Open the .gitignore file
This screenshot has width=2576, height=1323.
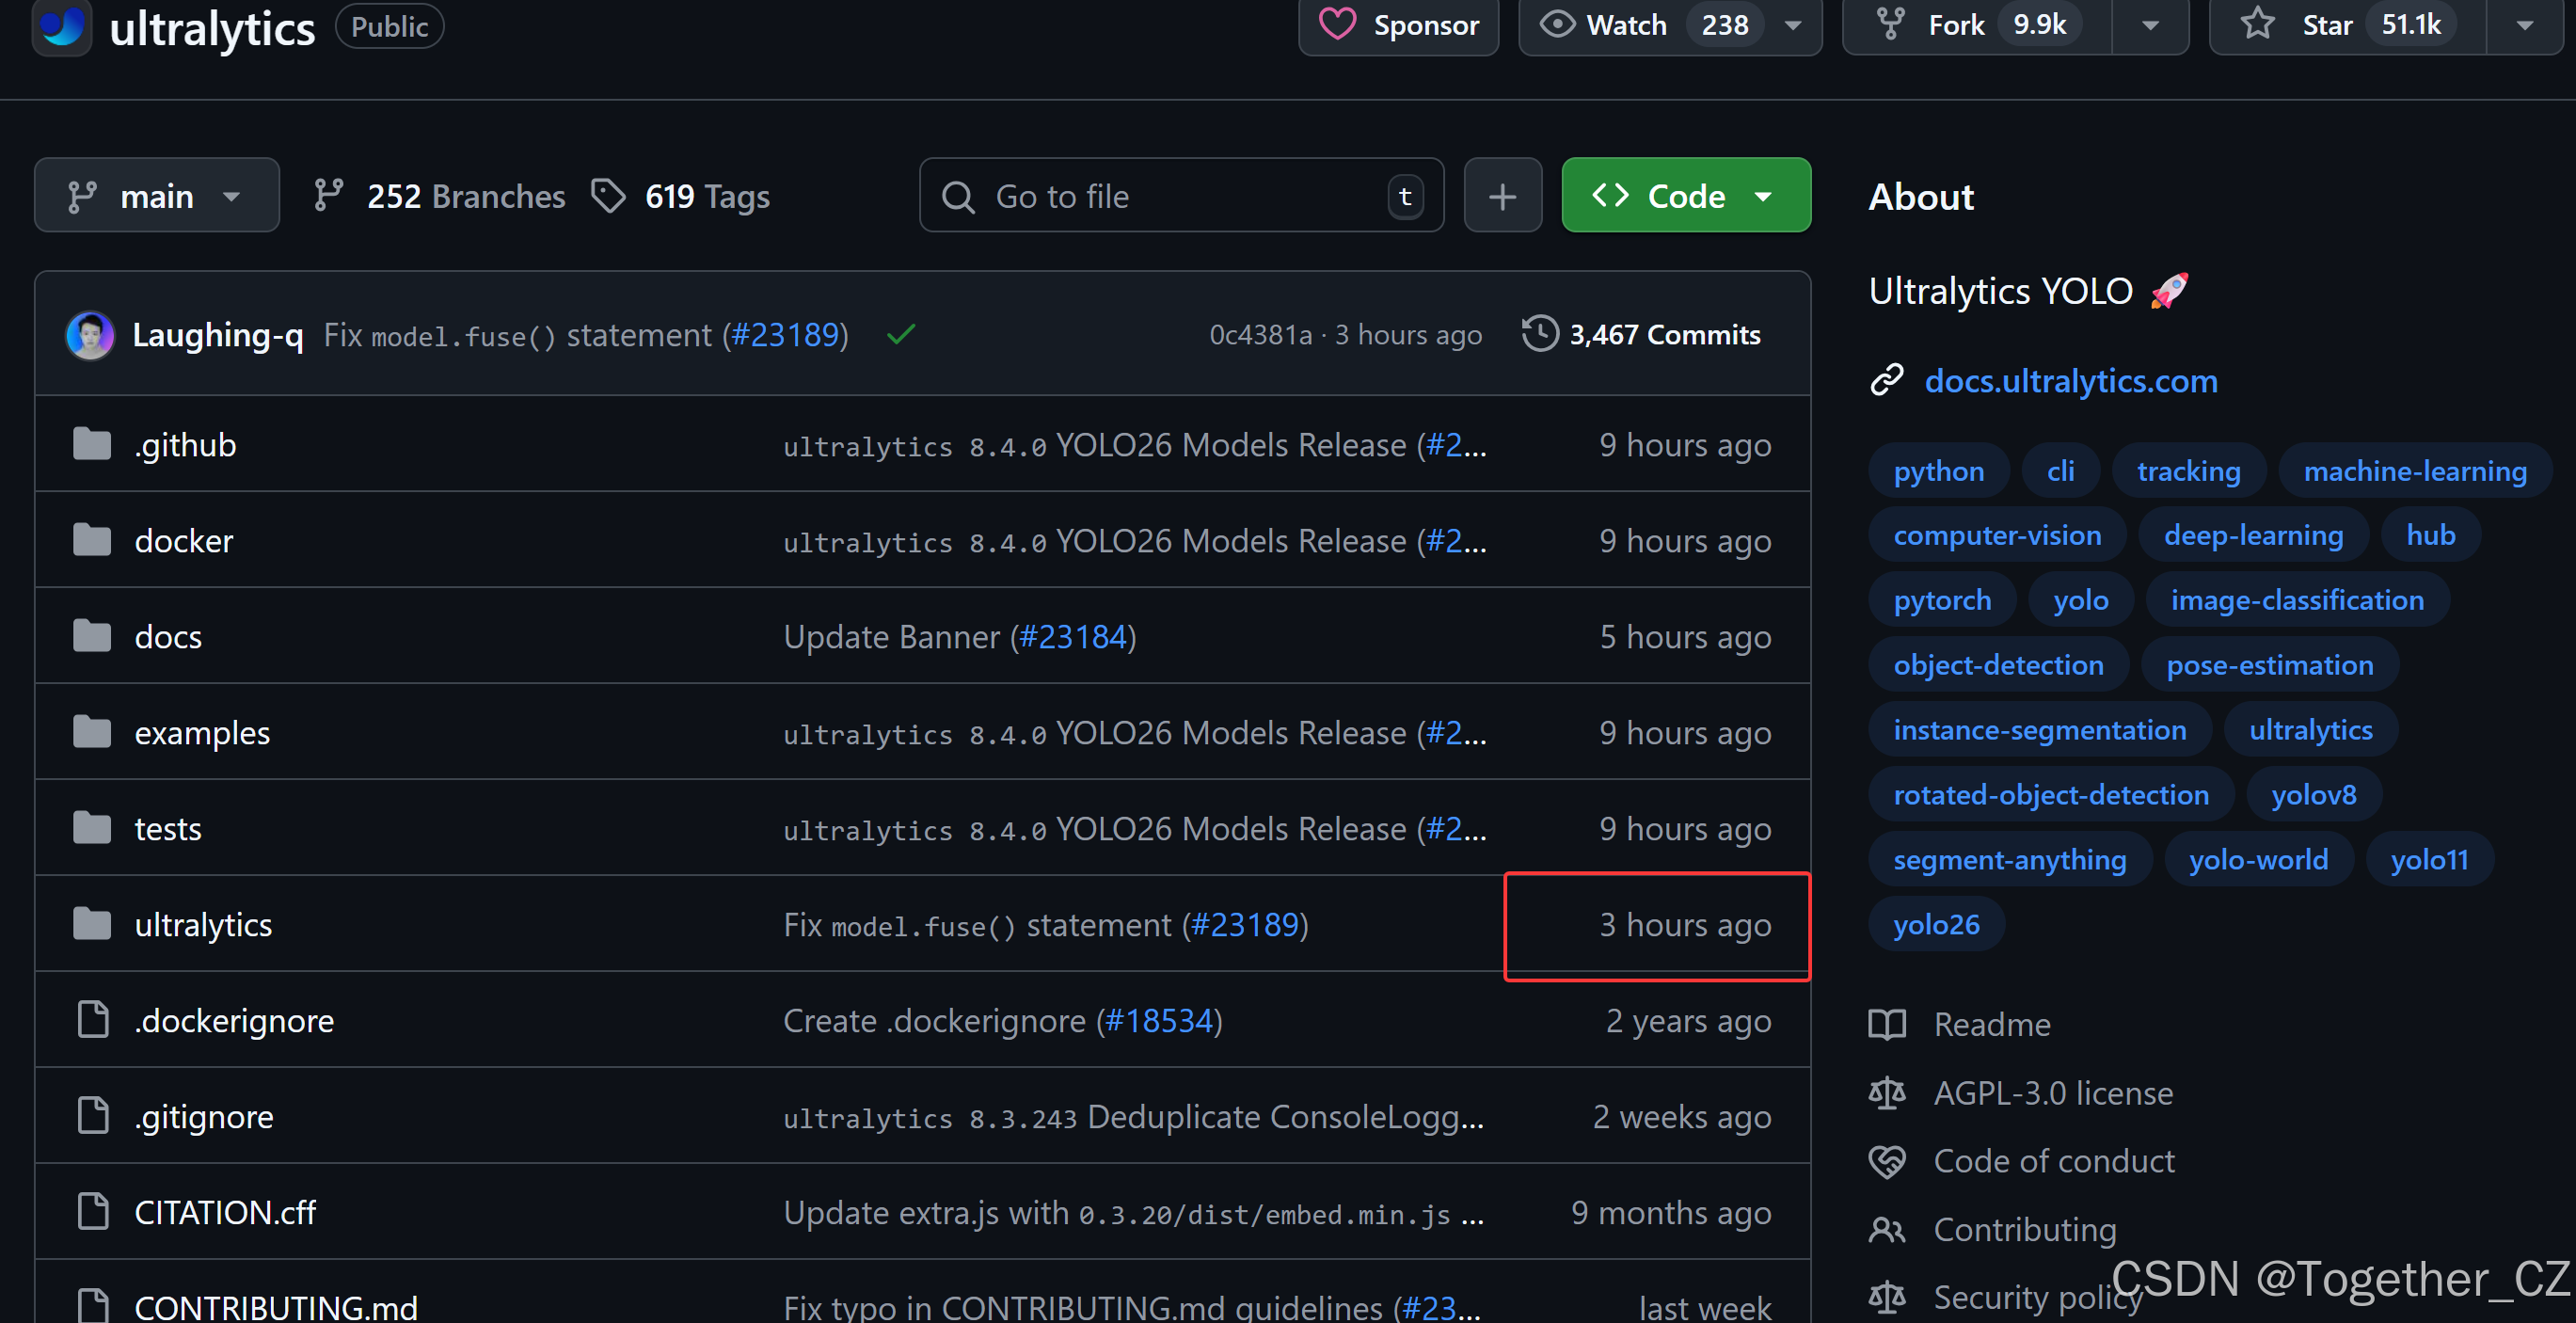[x=203, y=1117]
